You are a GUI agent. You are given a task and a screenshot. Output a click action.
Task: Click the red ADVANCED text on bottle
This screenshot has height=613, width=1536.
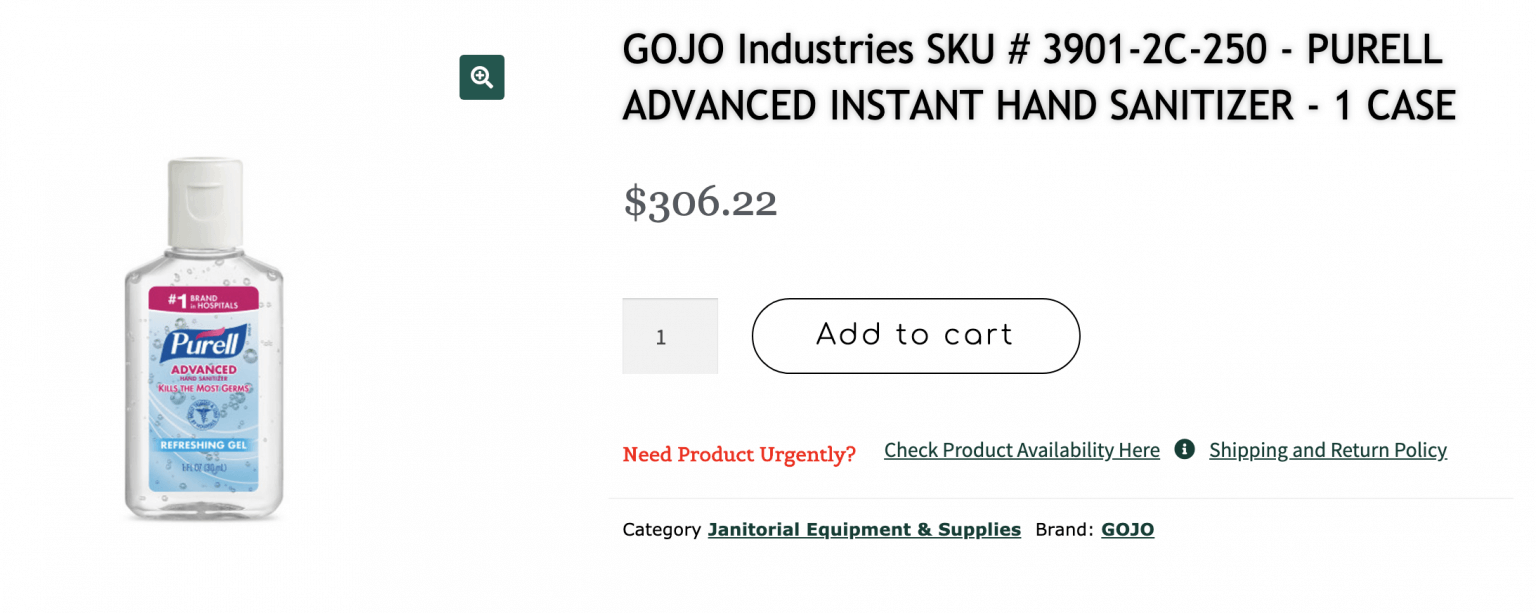(204, 369)
